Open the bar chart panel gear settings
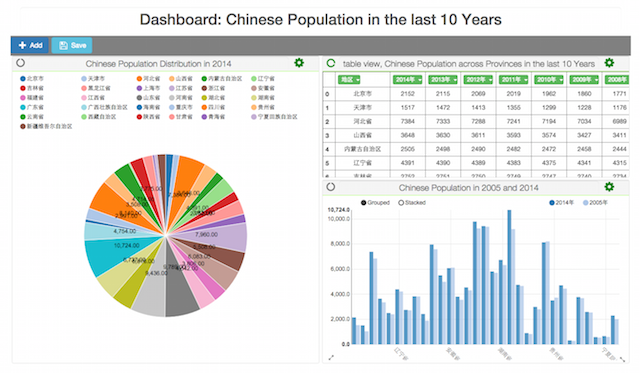 609,187
